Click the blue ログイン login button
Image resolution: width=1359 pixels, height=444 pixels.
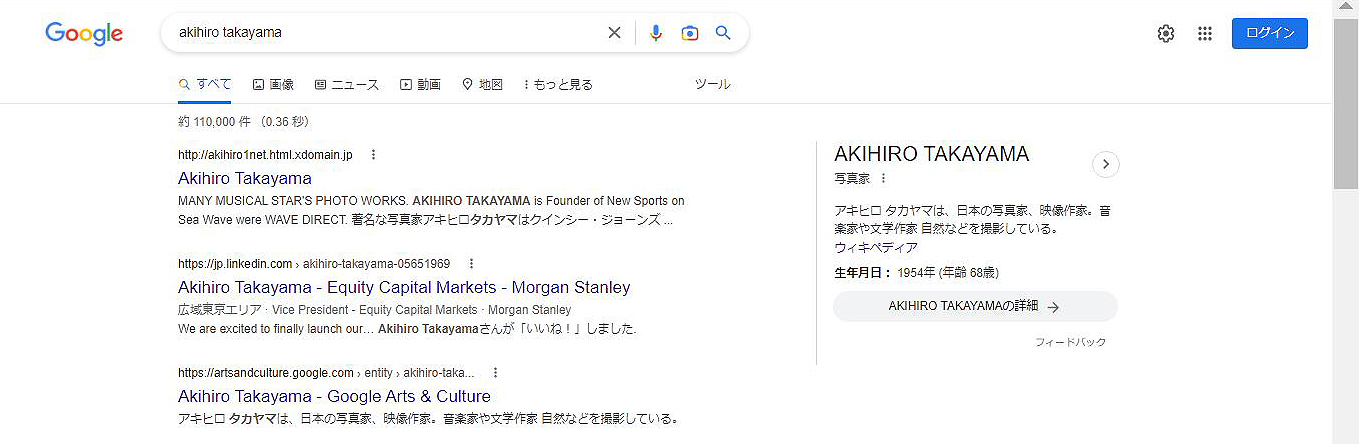[1269, 33]
